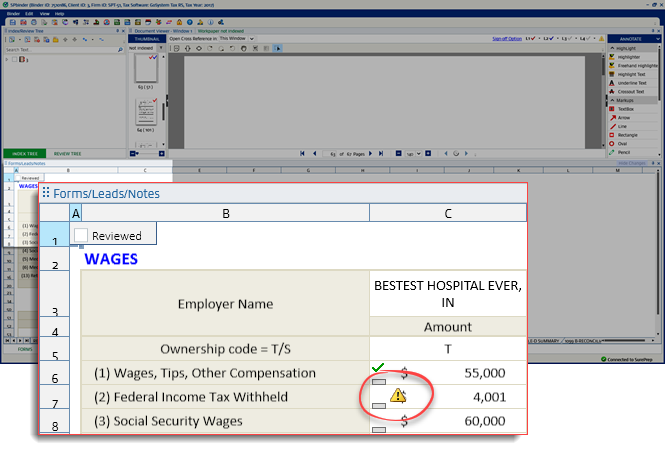665x460 pixels.
Task: Collapse the Markups section
Action: 612,100
